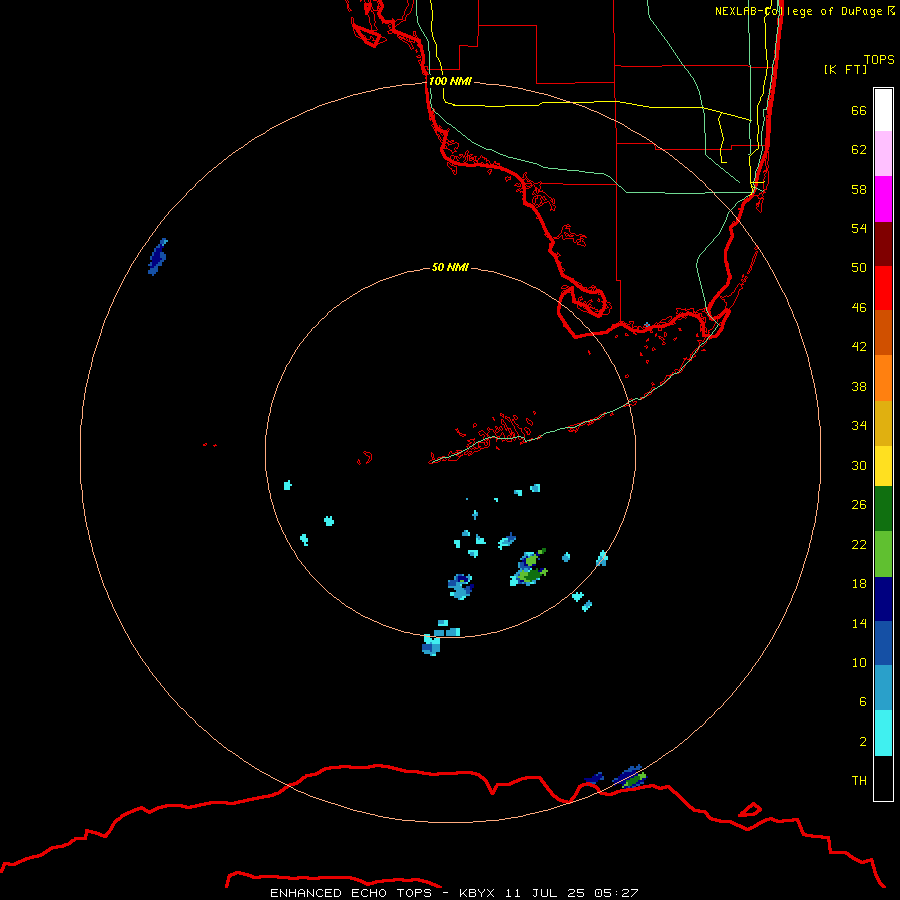Viewport: 900px width, 900px height.
Task: Click the TOPS legend title
Action: pyautogui.click(x=879, y=59)
